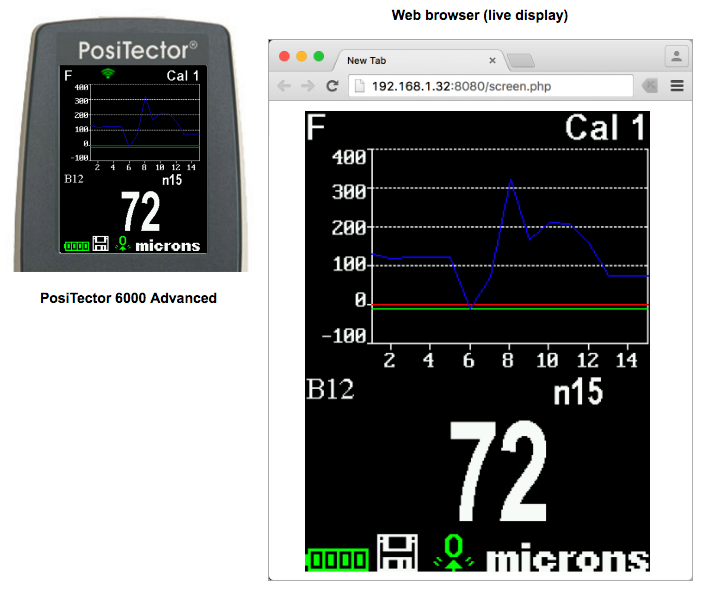This screenshot has width=703, height=596.
Task: Click 'B12' on PosiTector device screen
Action: click(74, 179)
